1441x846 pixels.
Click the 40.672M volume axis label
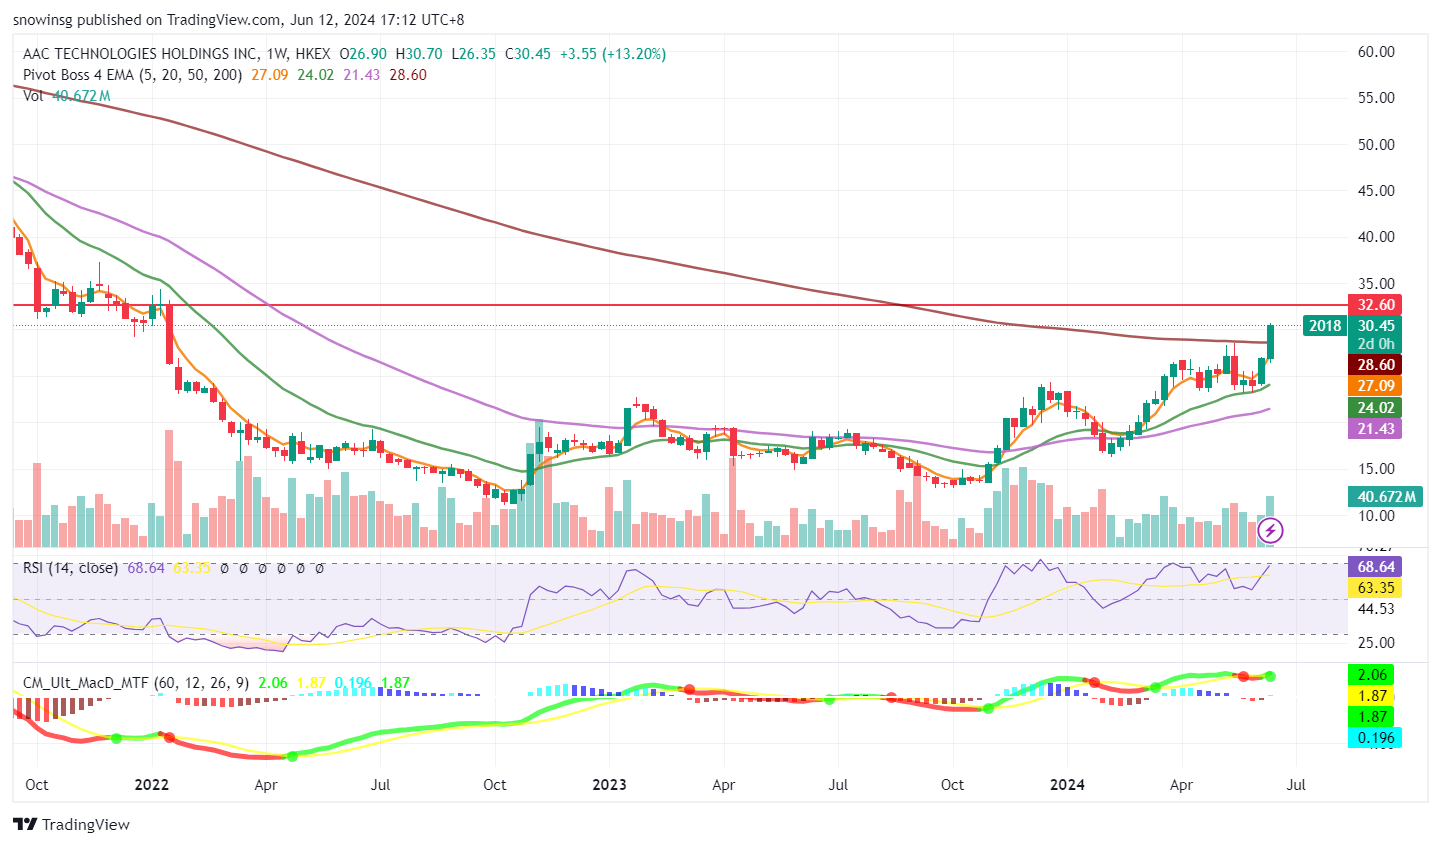1386,497
